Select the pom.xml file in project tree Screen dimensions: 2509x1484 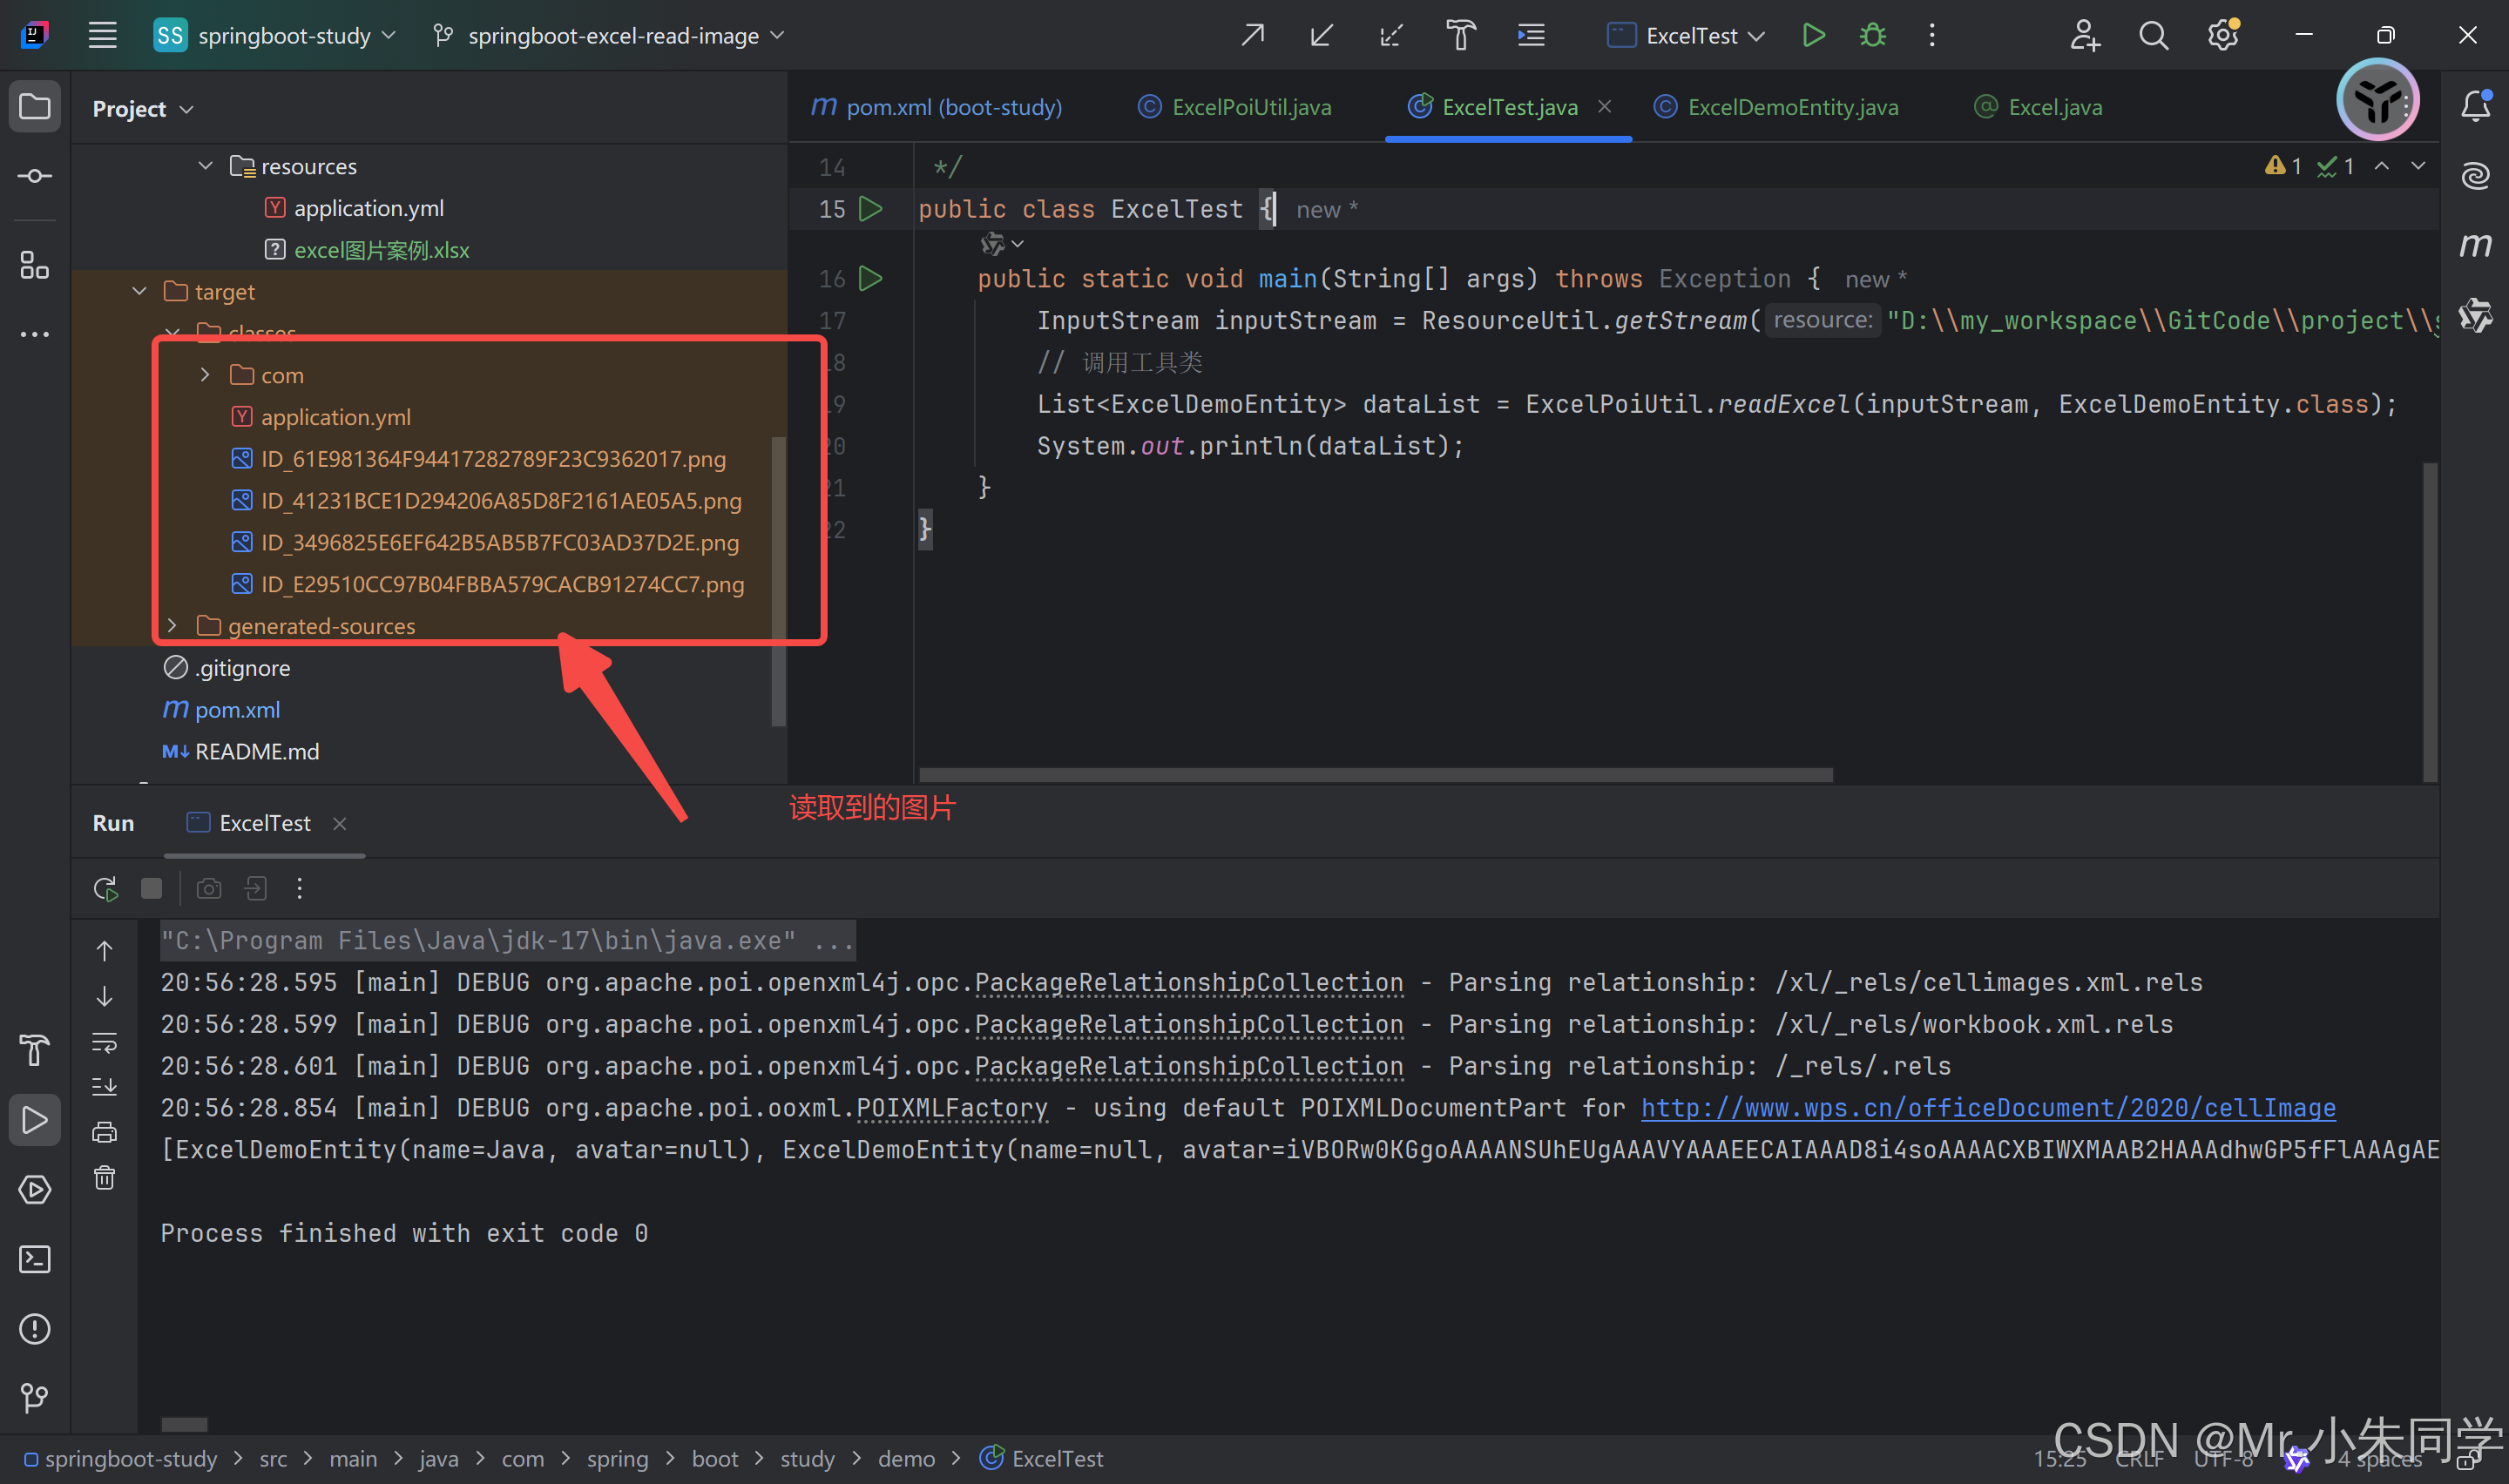click(x=221, y=709)
